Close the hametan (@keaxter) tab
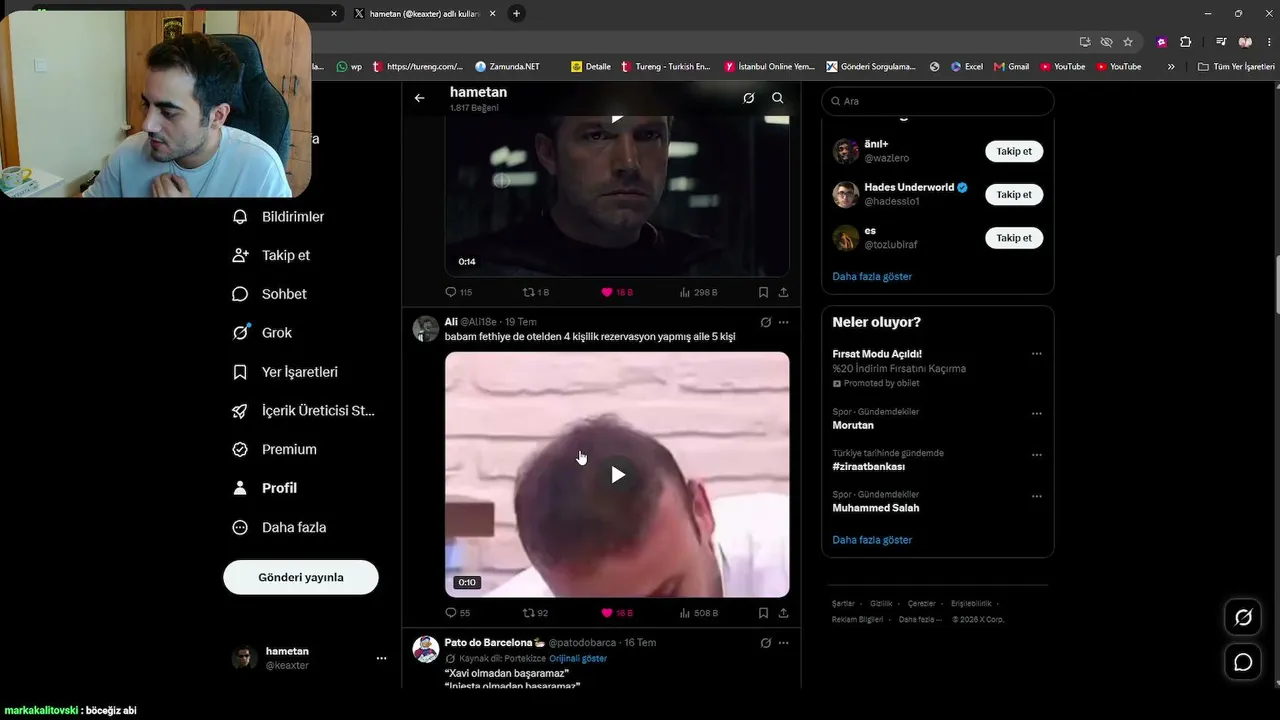This screenshot has width=1280, height=720. [x=492, y=14]
